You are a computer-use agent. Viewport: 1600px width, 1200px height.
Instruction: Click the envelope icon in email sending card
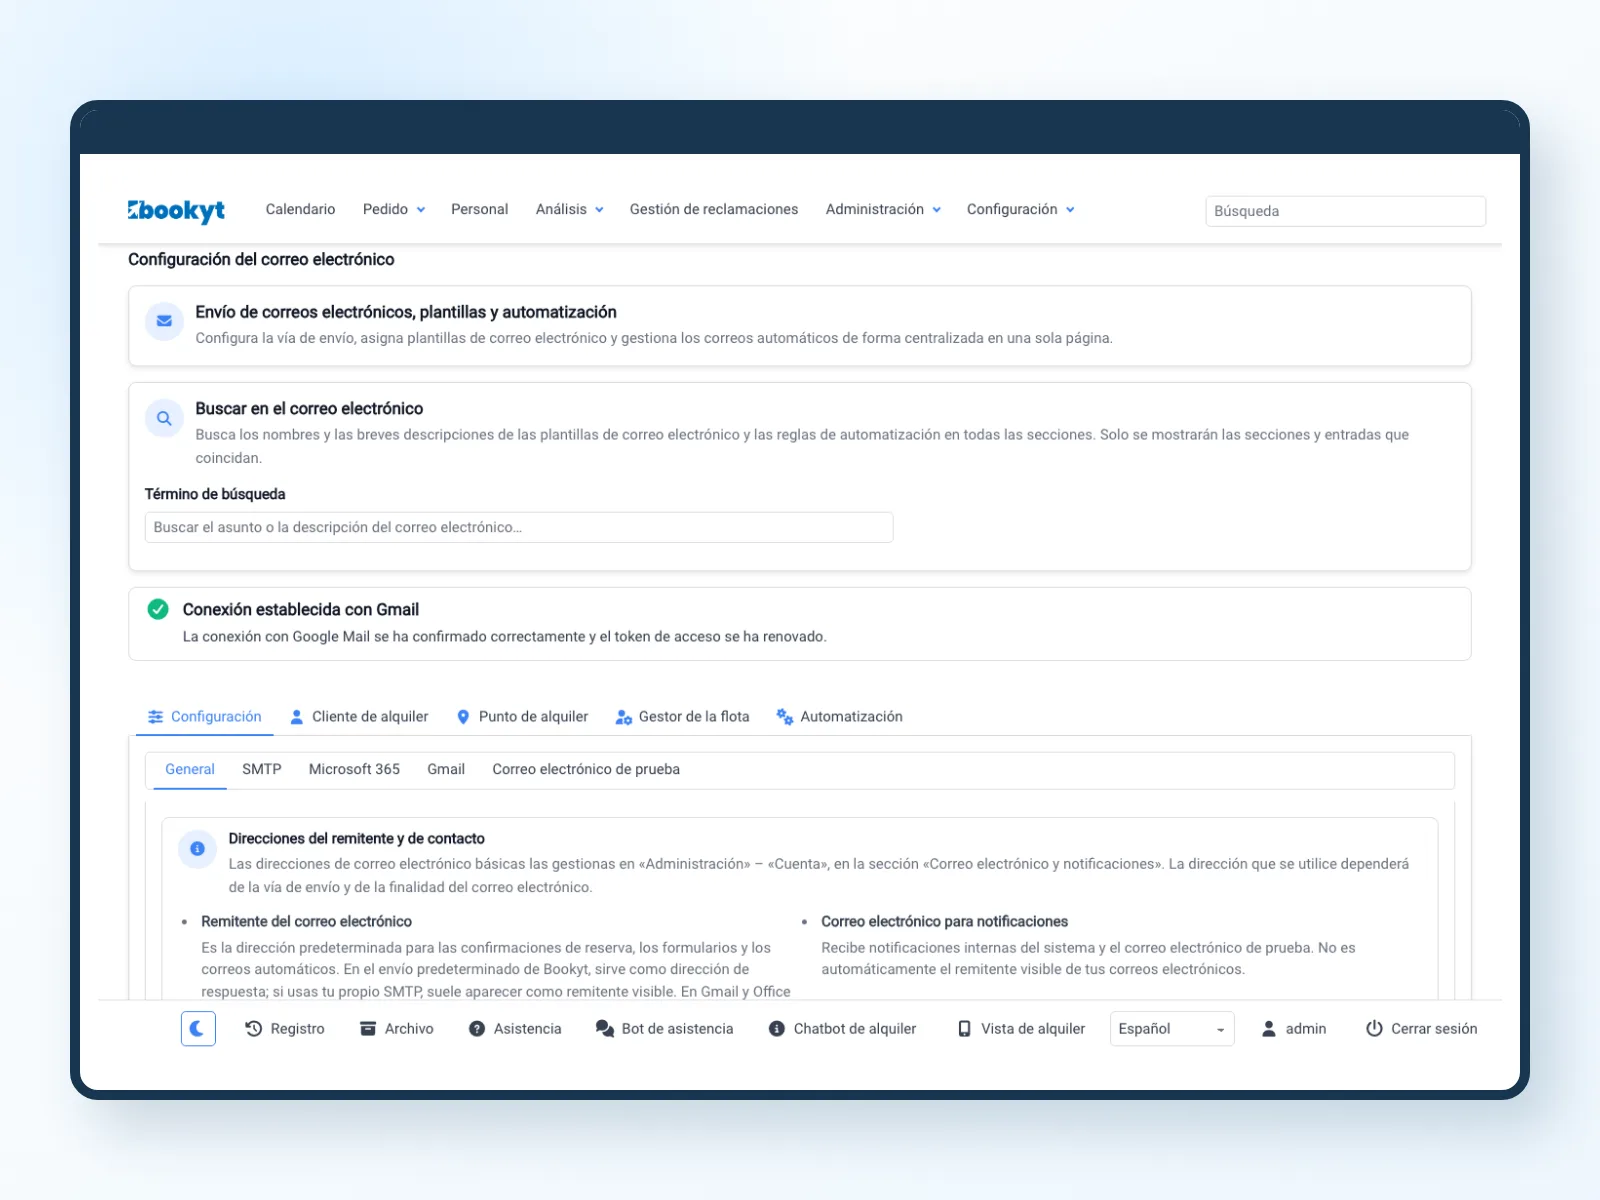164,321
